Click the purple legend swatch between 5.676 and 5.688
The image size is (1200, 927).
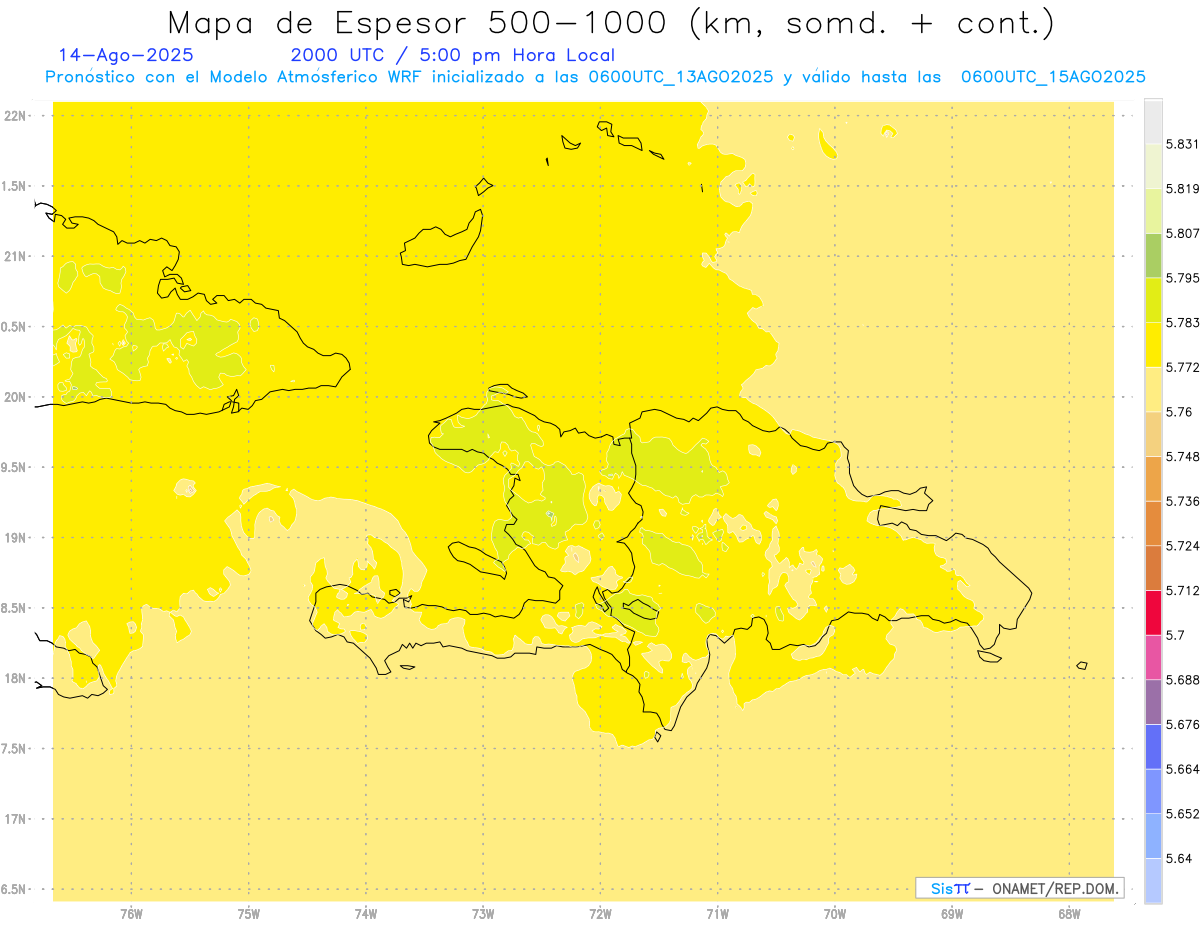tap(1153, 702)
